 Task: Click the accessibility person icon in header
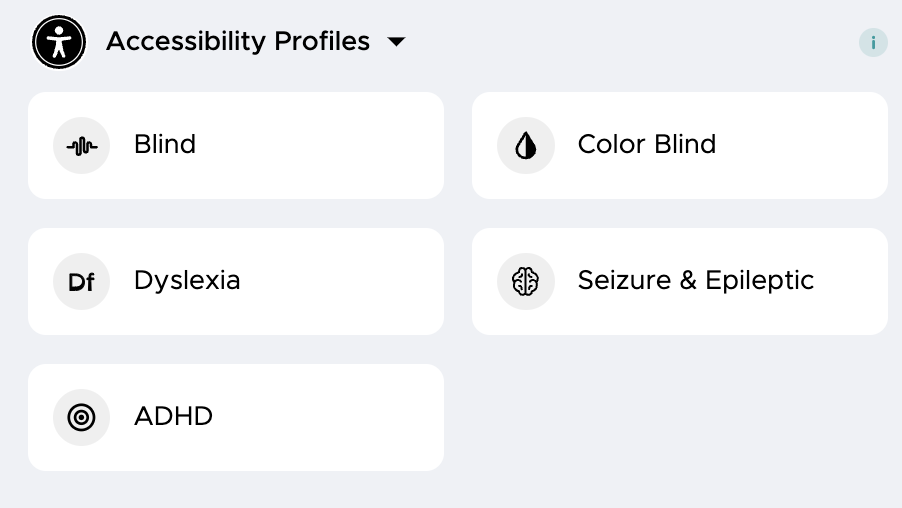pos(59,42)
